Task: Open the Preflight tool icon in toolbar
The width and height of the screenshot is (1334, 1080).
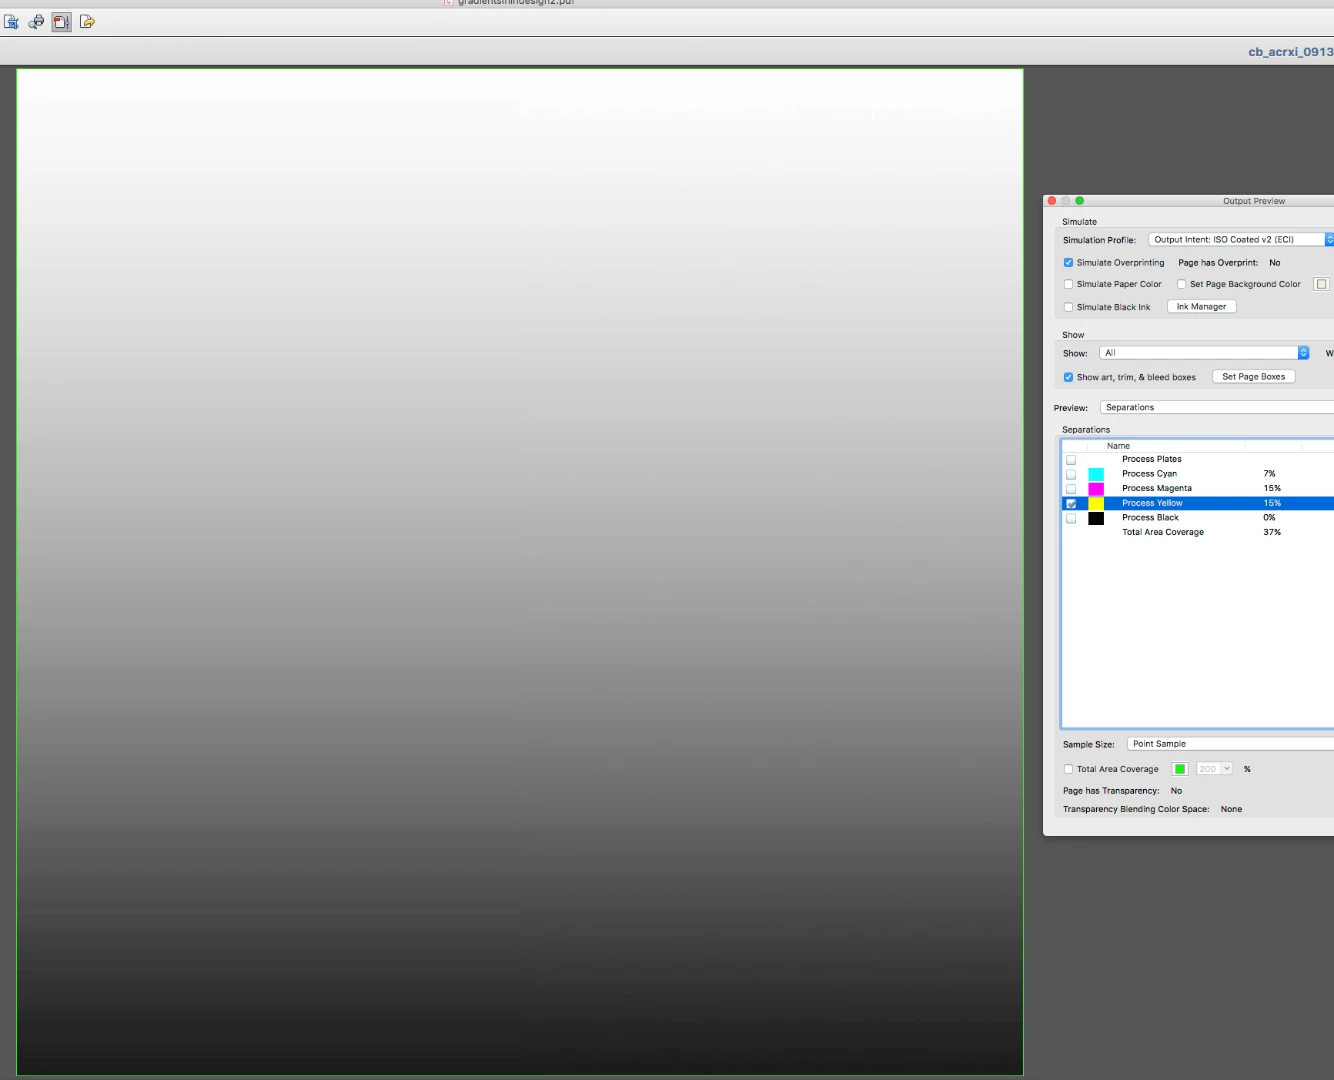Action: coord(12,22)
